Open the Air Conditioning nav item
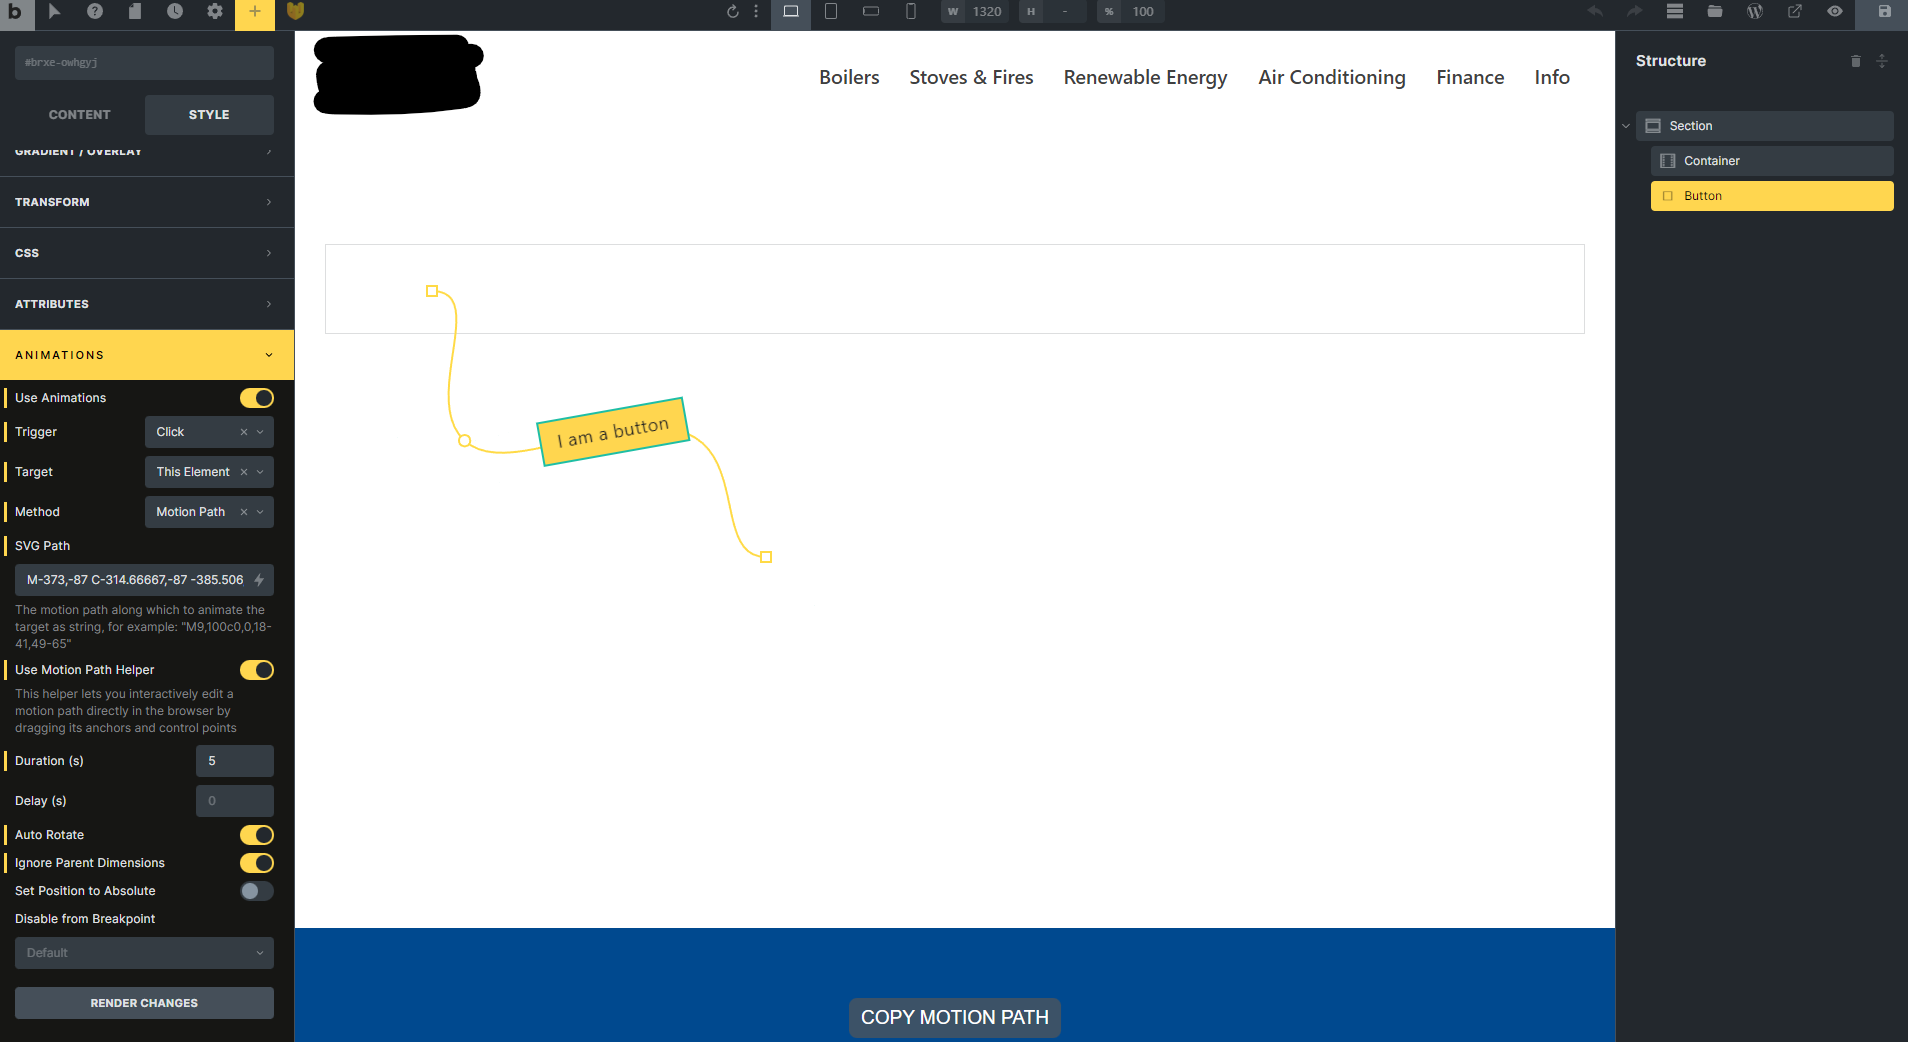Screen dimensions: 1908x1042 1331,78
